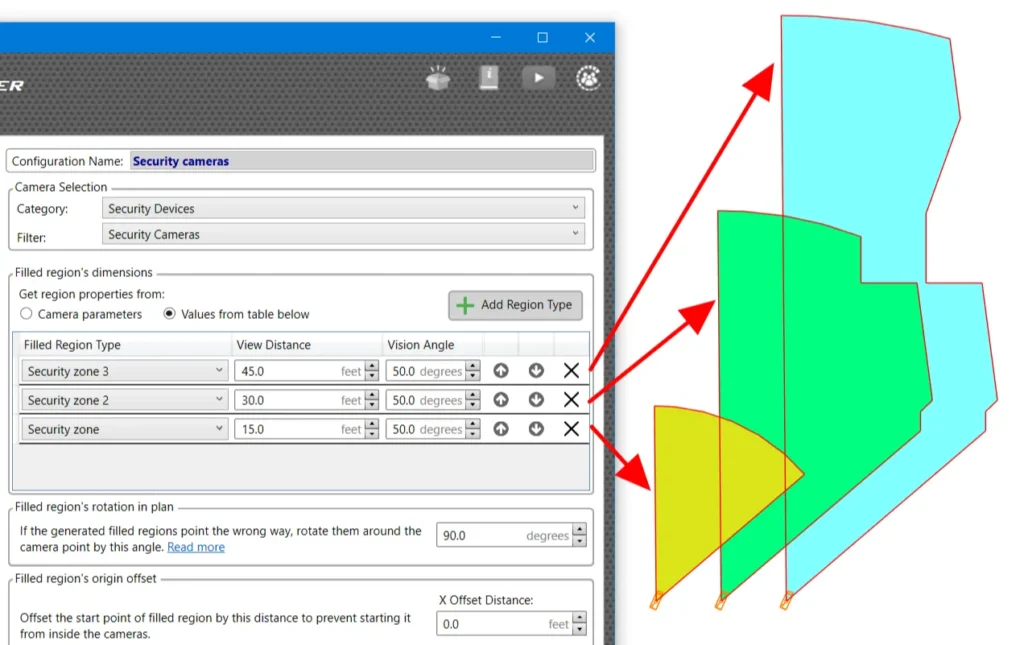Viewport: 1024px width, 645px height.
Task: Select Values from table below option
Action: point(170,314)
